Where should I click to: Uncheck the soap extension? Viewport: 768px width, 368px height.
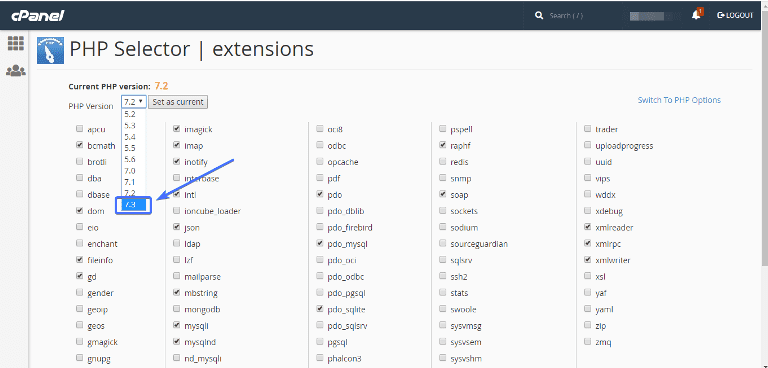click(443, 194)
